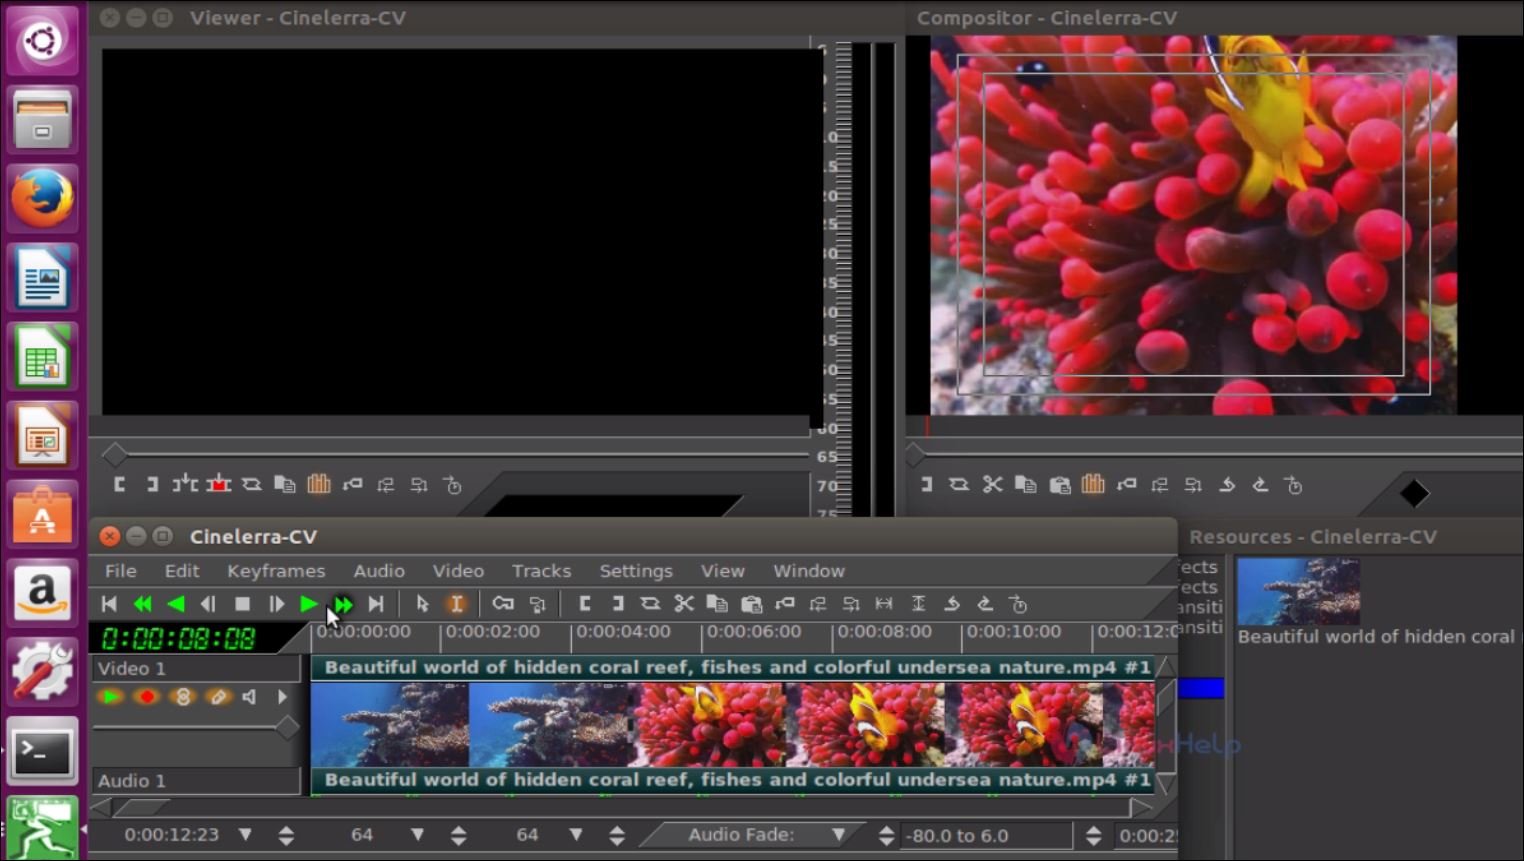Viewport: 1524px width, 861px height.
Task: Open the Keyframes menu
Action: coord(276,571)
